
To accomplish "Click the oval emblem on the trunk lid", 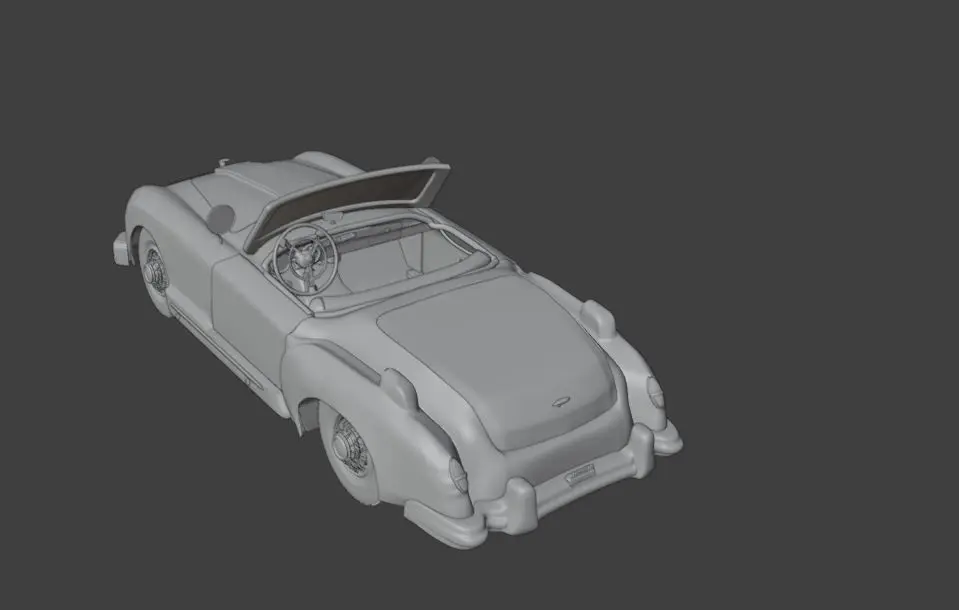I will pos(561,402).
